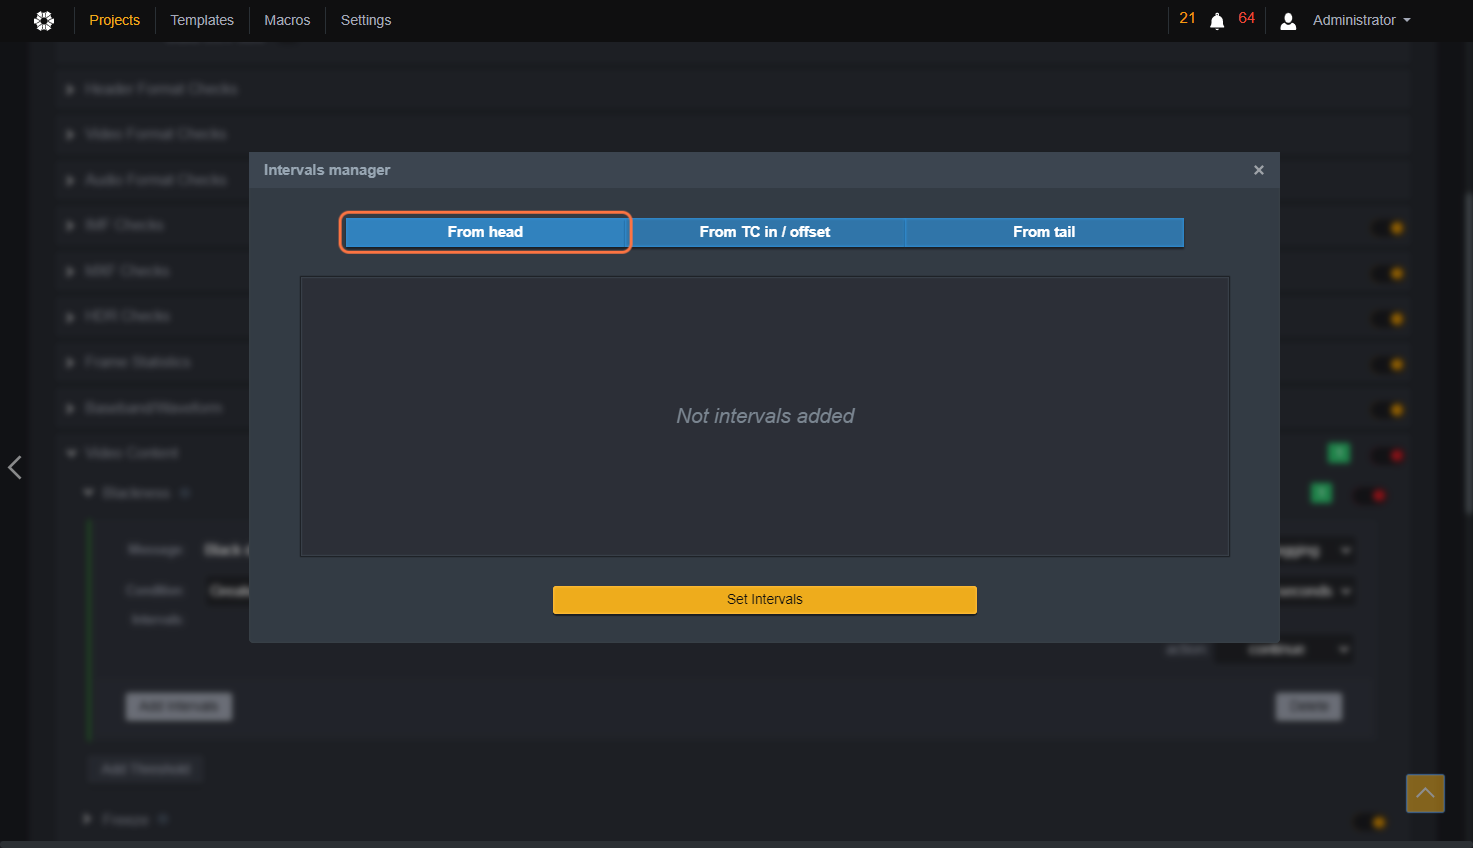Open the notifications bell

click(1217, 21)
